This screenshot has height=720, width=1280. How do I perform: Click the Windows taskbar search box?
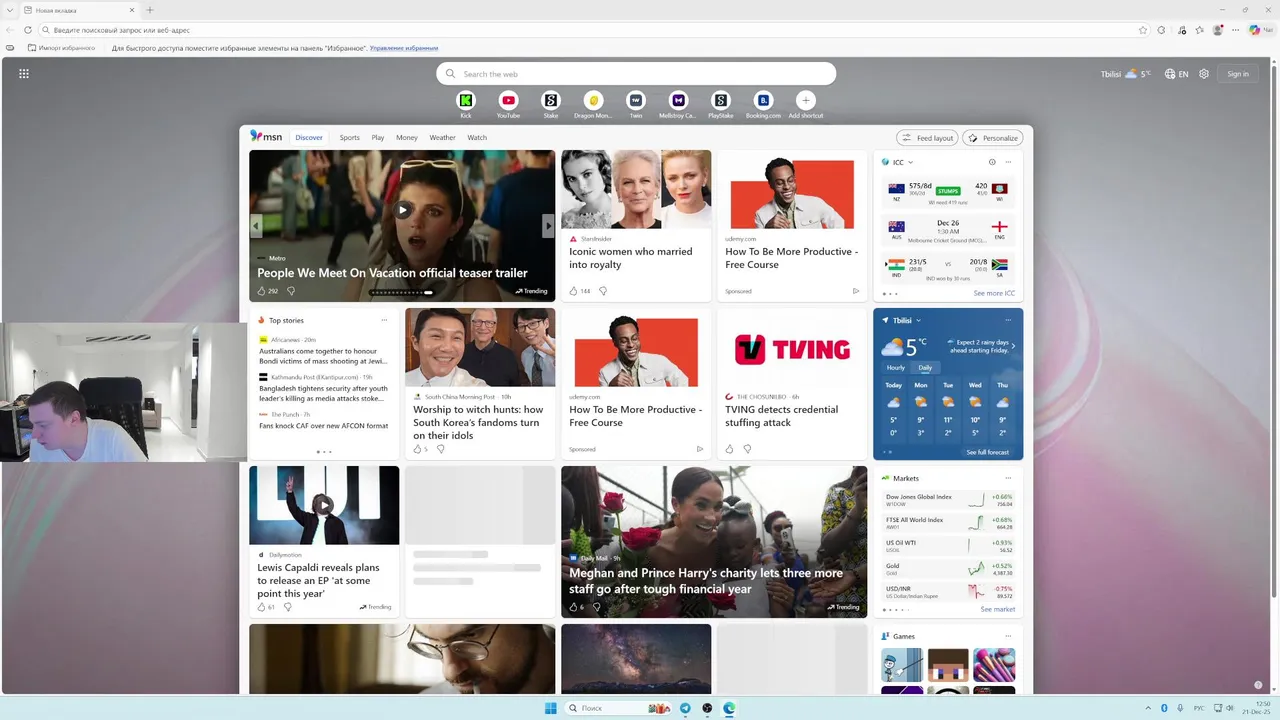(x=616, y=708)
